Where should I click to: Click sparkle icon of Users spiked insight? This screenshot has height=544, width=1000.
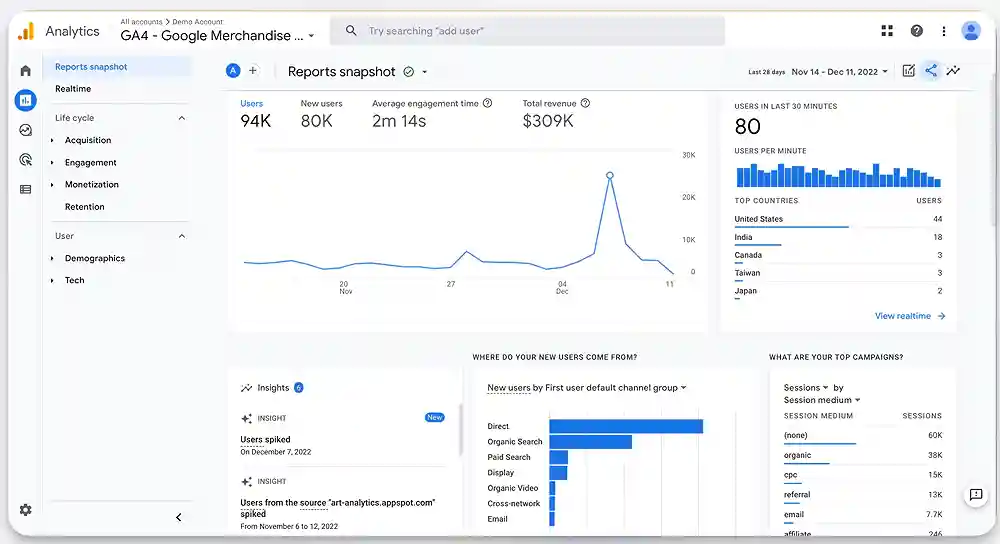pos(246,418)
